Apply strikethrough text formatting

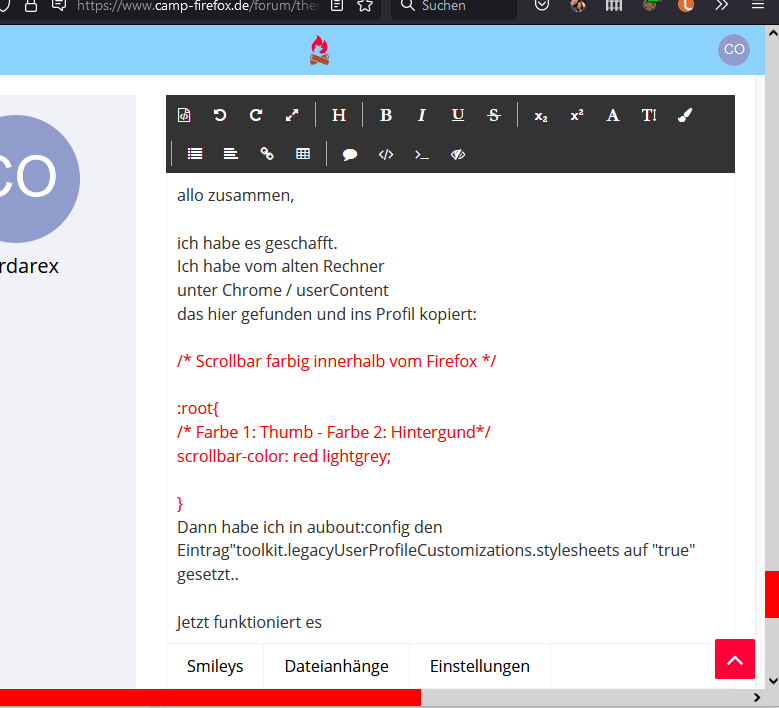[494, 115]
